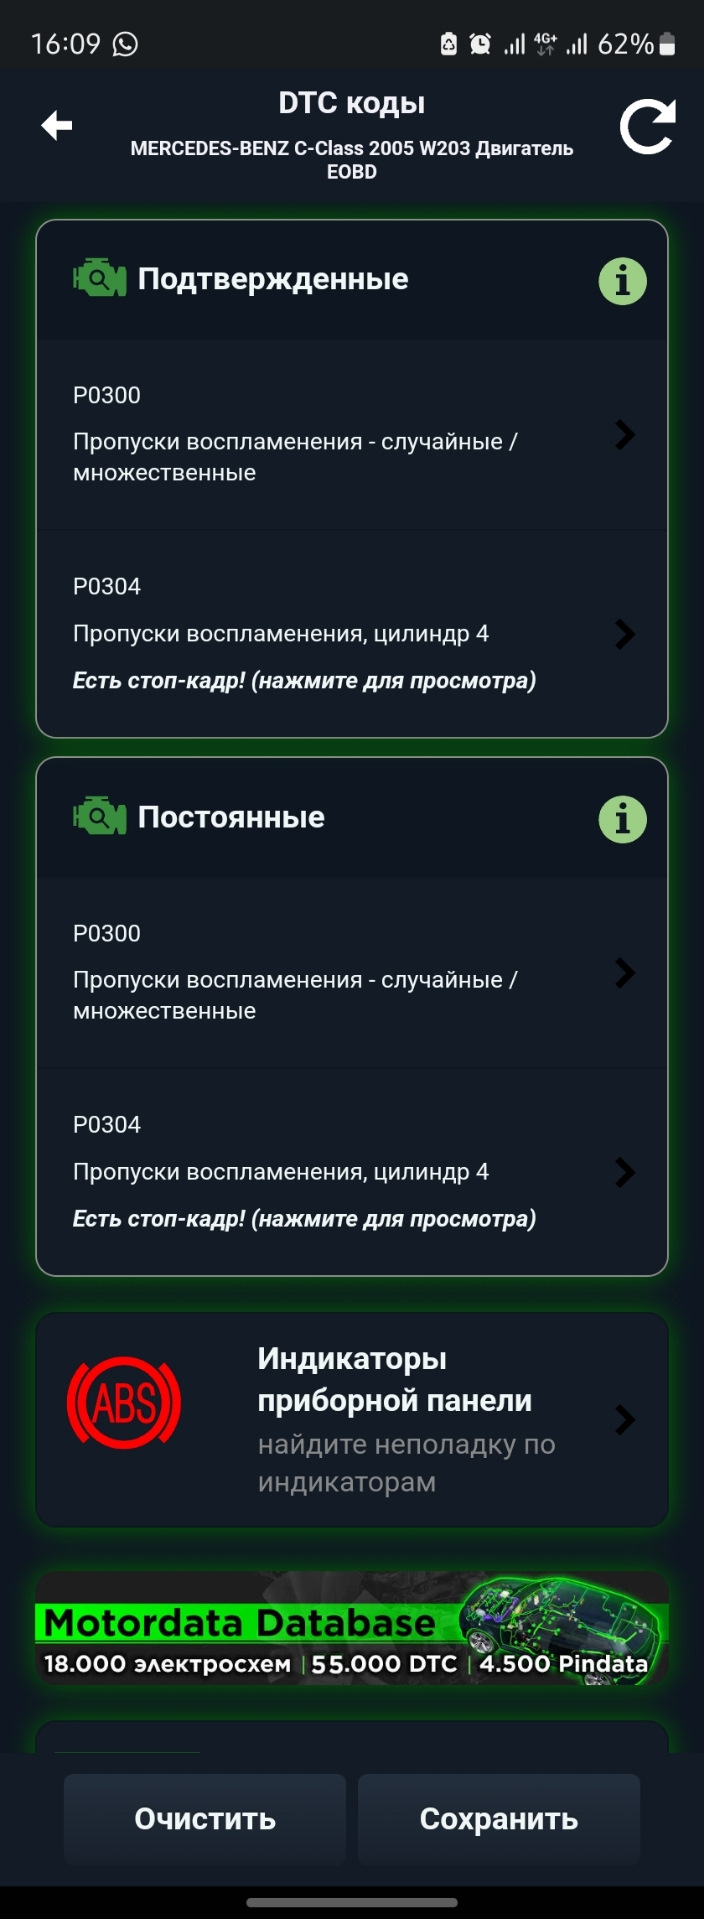Expand the confirmed P0304 cylinder 4 entry
Image resolution: width=704 pixels, height=1919 pixels.
coord(352,610)
